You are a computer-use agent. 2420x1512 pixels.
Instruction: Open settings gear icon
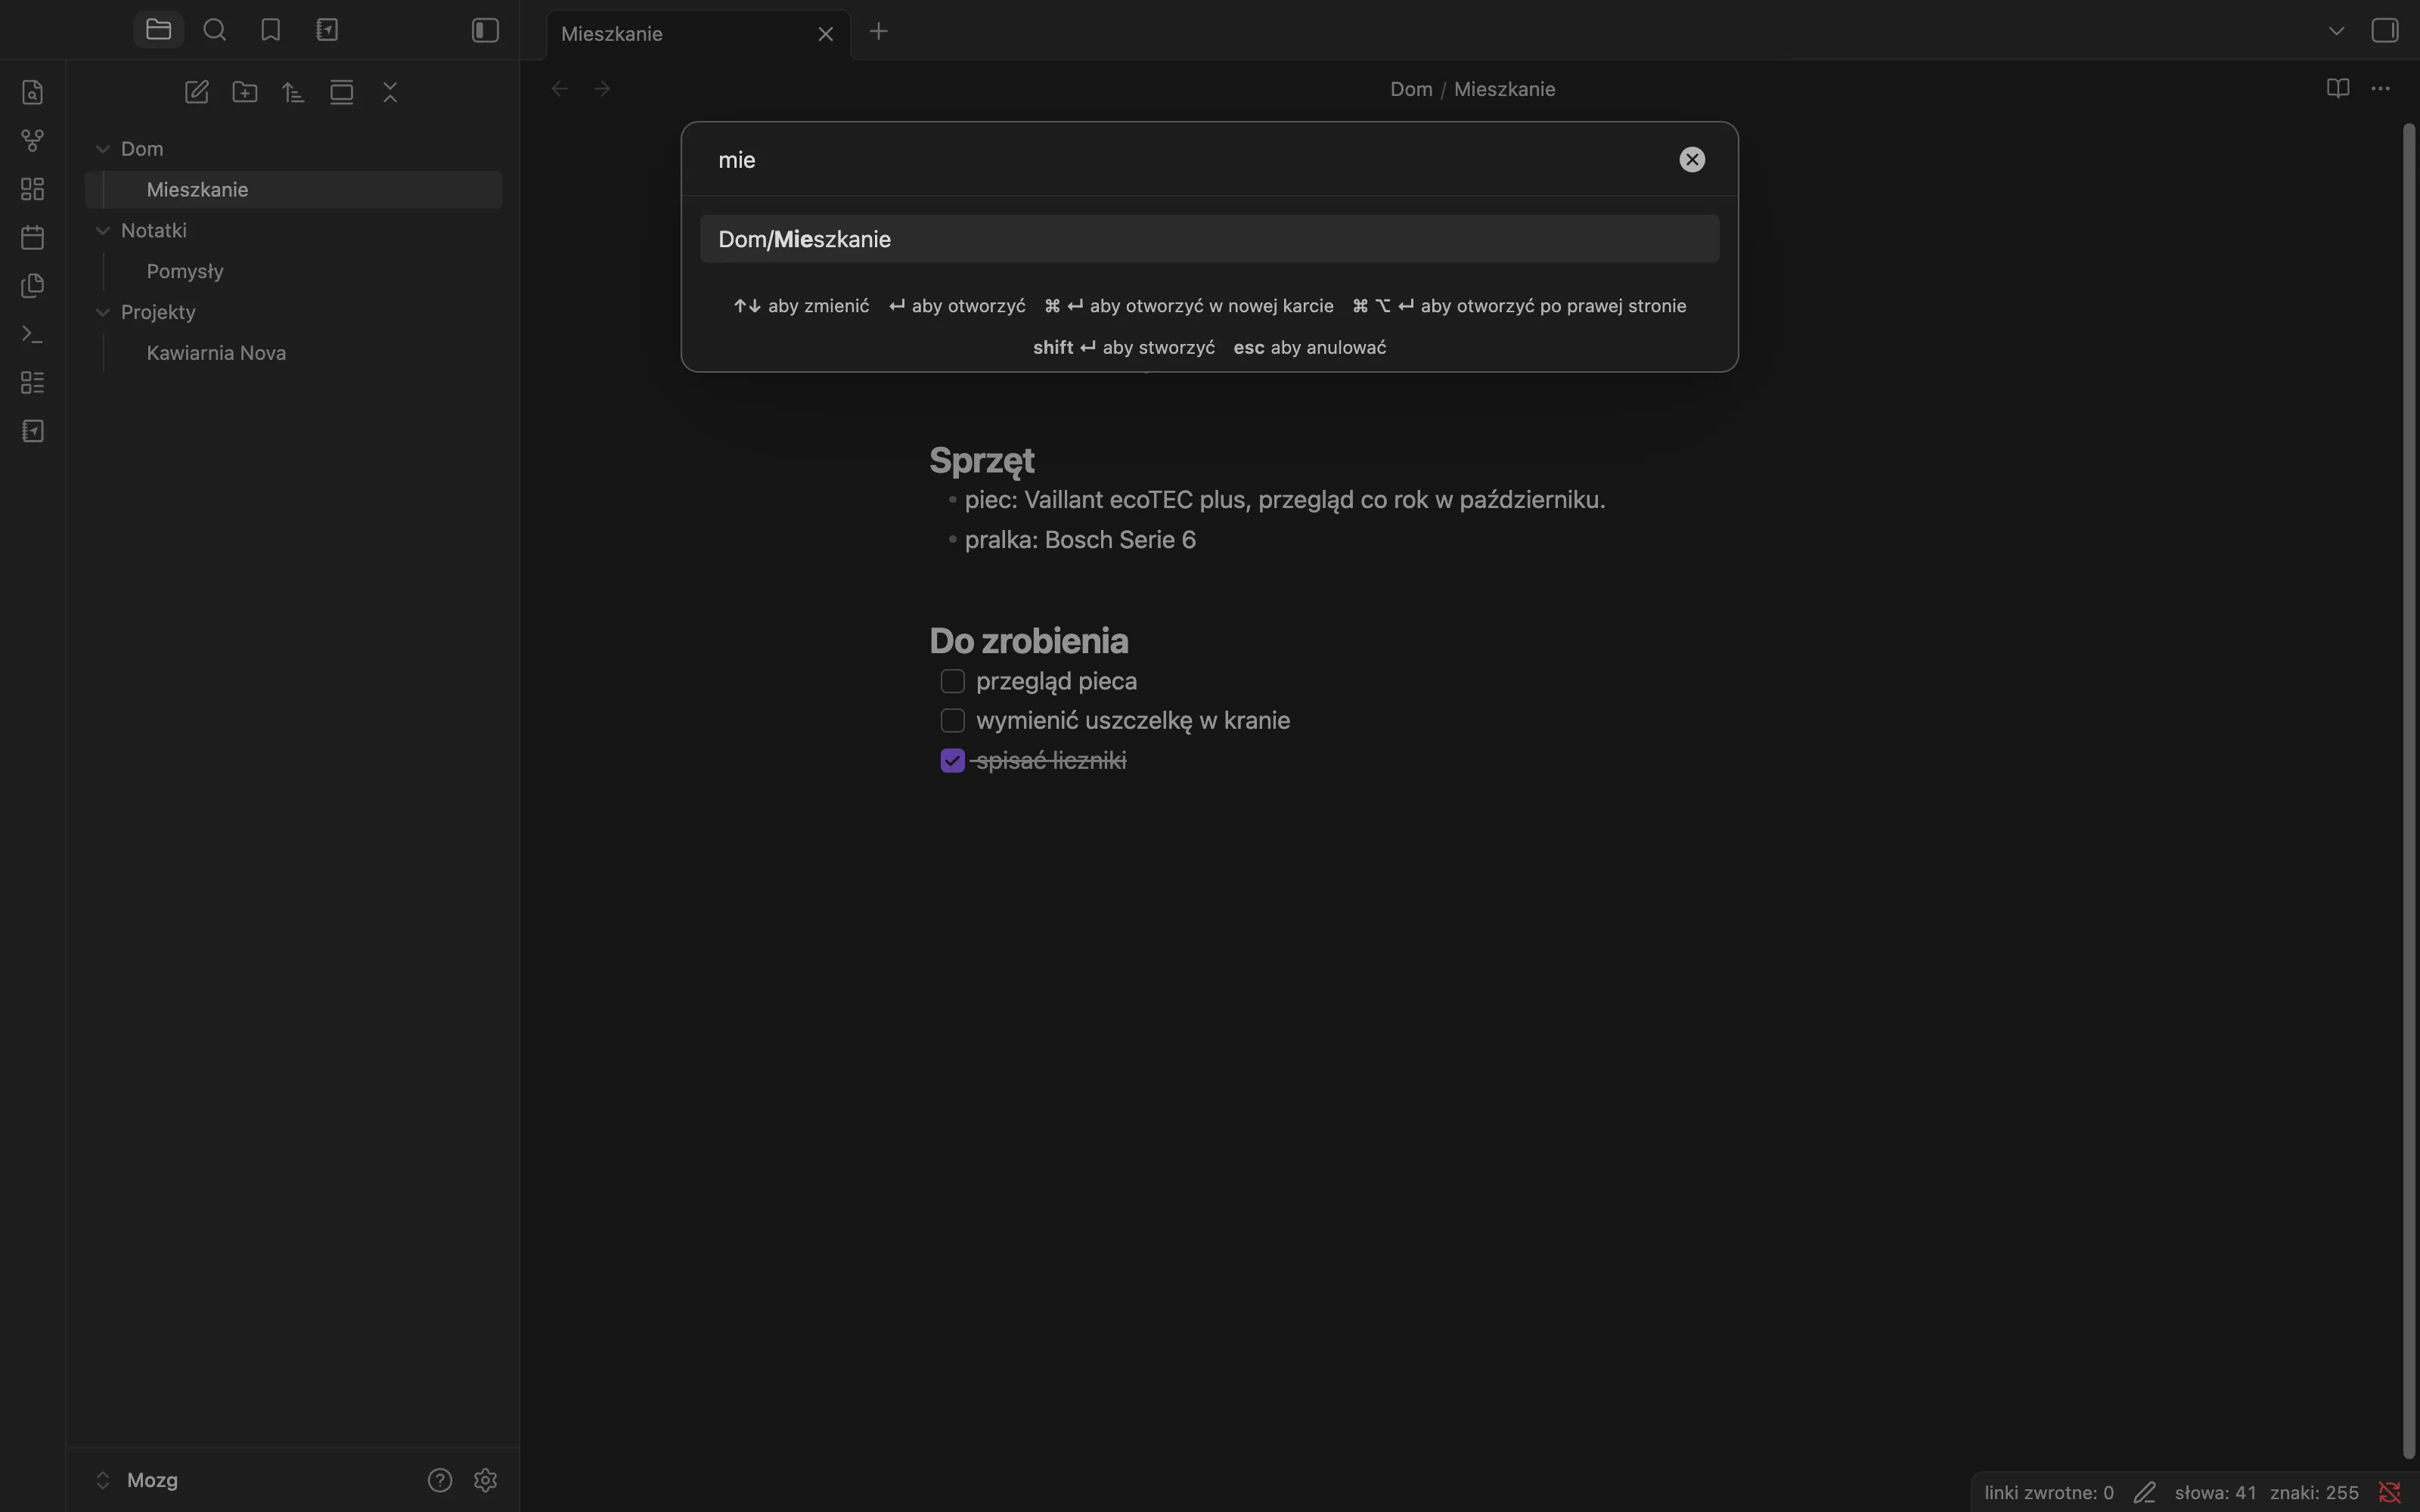pyautogui.click(x=486, y=1480)
